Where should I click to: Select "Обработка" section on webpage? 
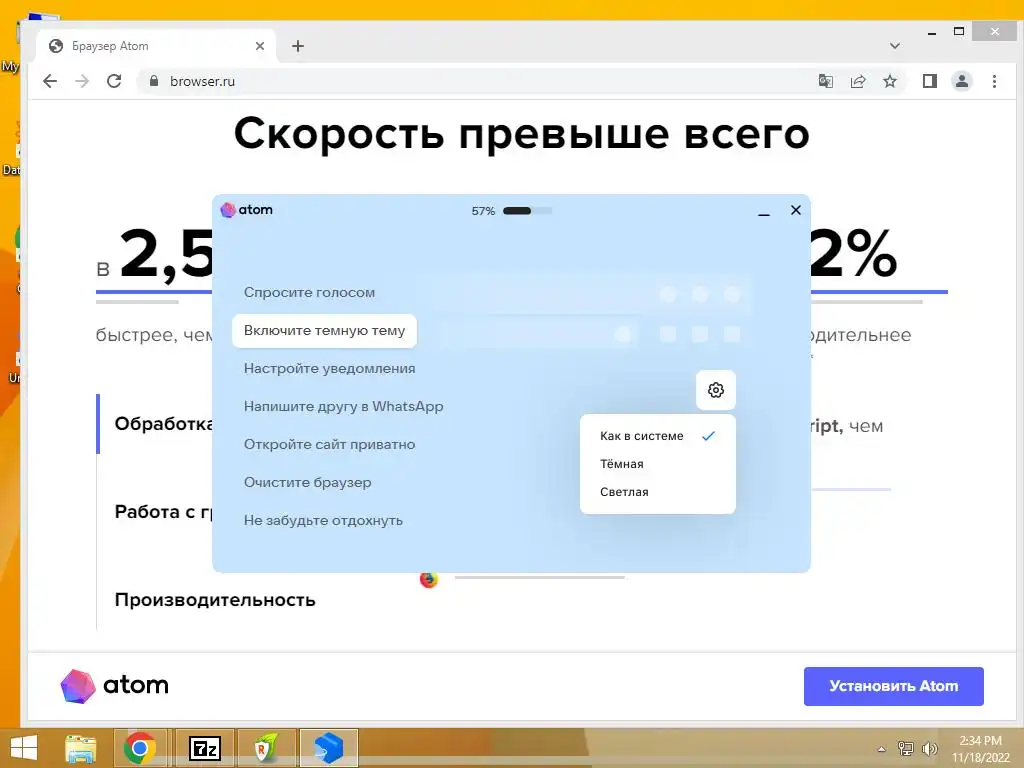point(164,424)
